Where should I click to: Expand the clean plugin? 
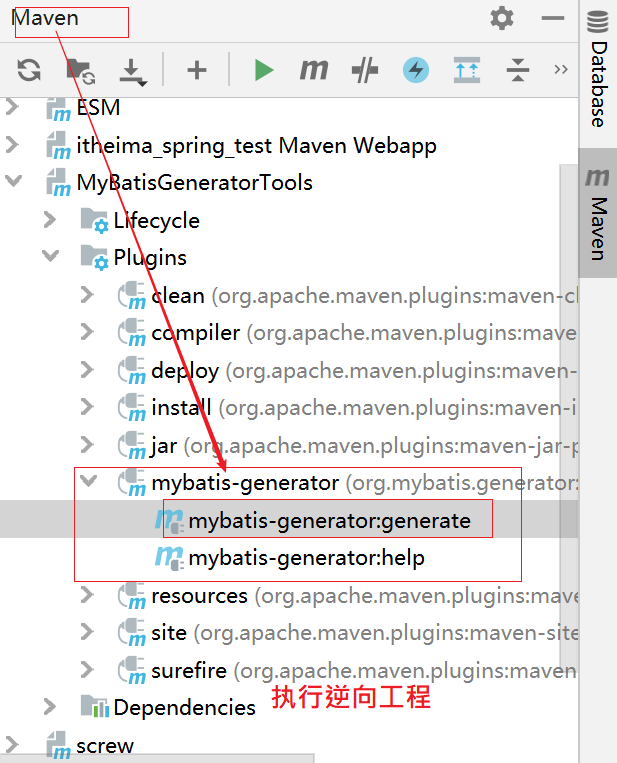(87, 294)
